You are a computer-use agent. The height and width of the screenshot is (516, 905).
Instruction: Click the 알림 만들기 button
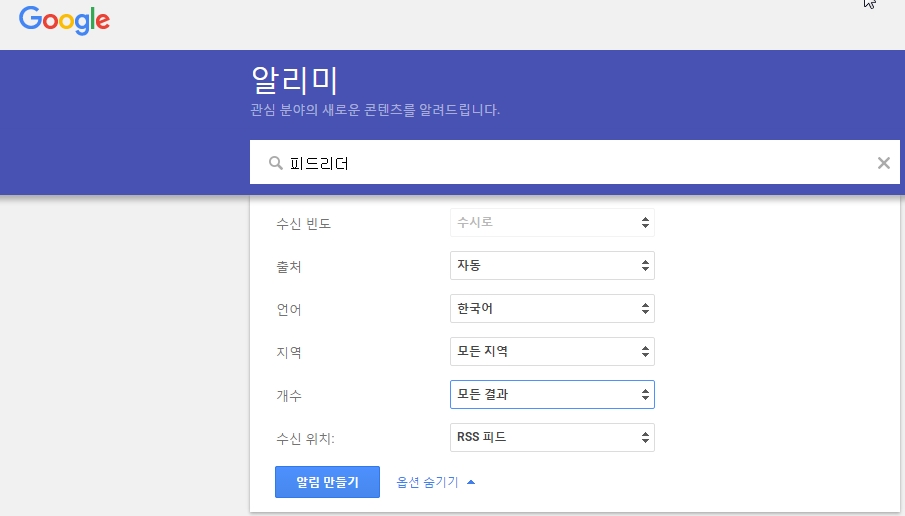[x=327, y=482]
